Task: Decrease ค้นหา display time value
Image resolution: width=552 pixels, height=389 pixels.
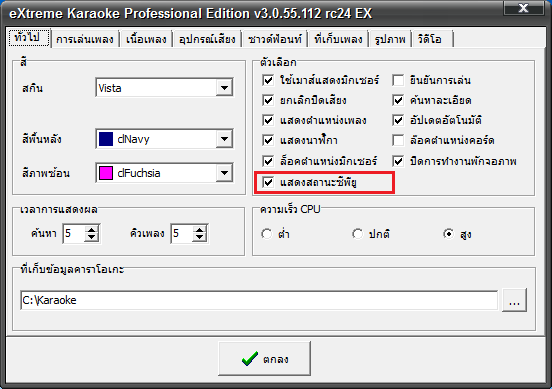Action: [x=92, y=238]
